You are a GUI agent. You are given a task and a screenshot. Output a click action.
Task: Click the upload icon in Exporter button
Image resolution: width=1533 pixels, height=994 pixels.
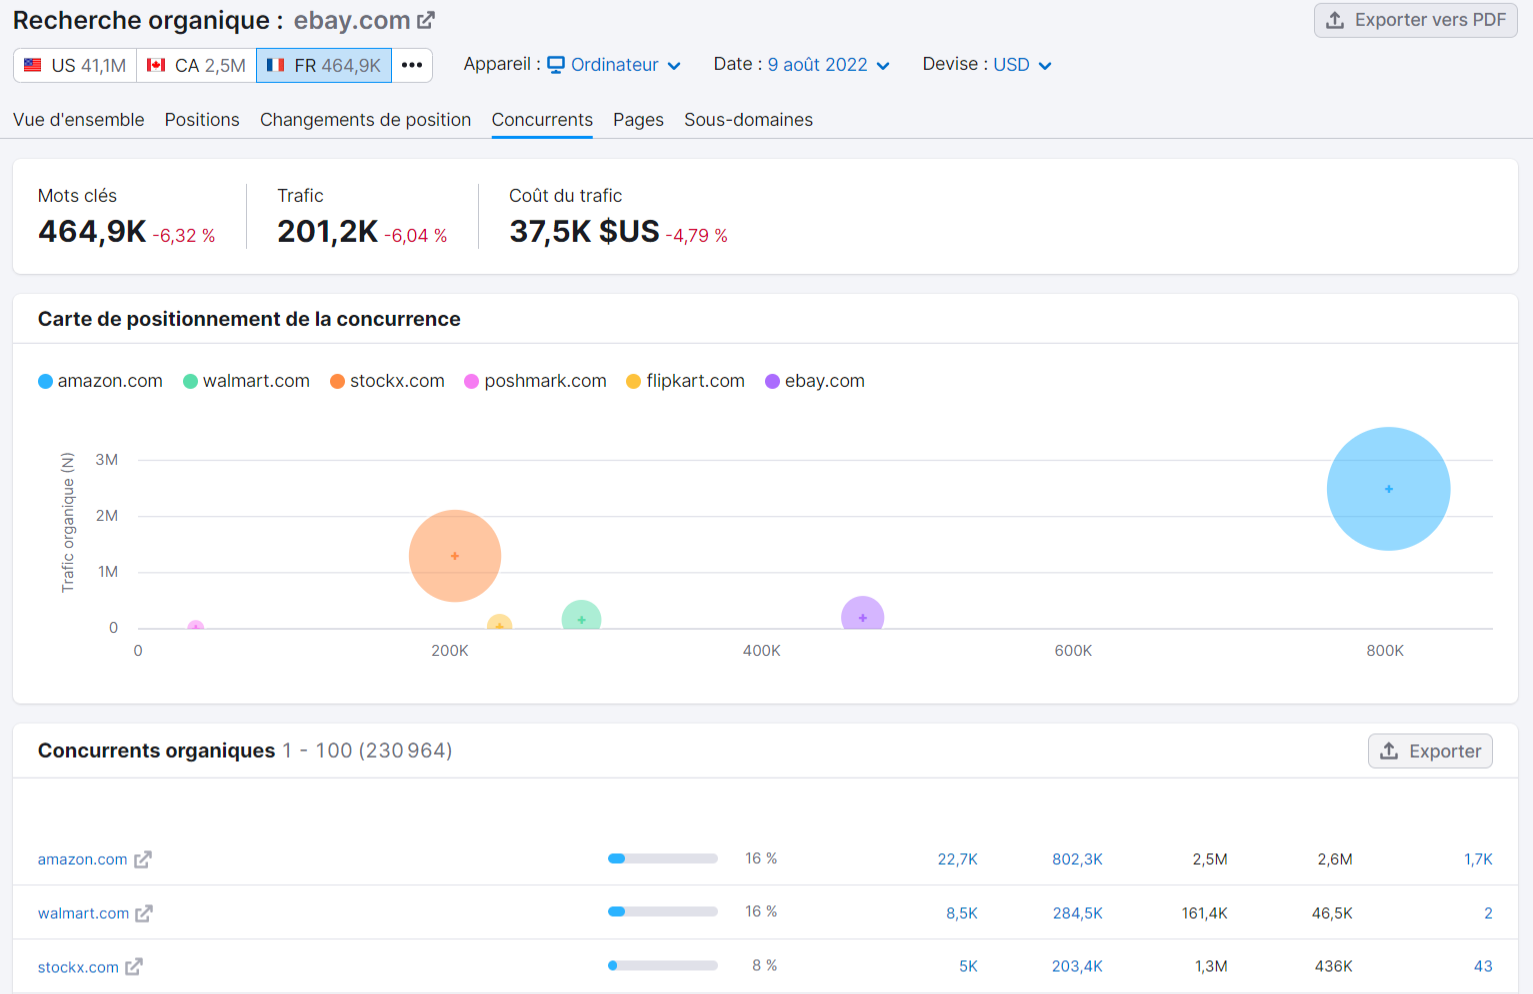click(1389, 751)
